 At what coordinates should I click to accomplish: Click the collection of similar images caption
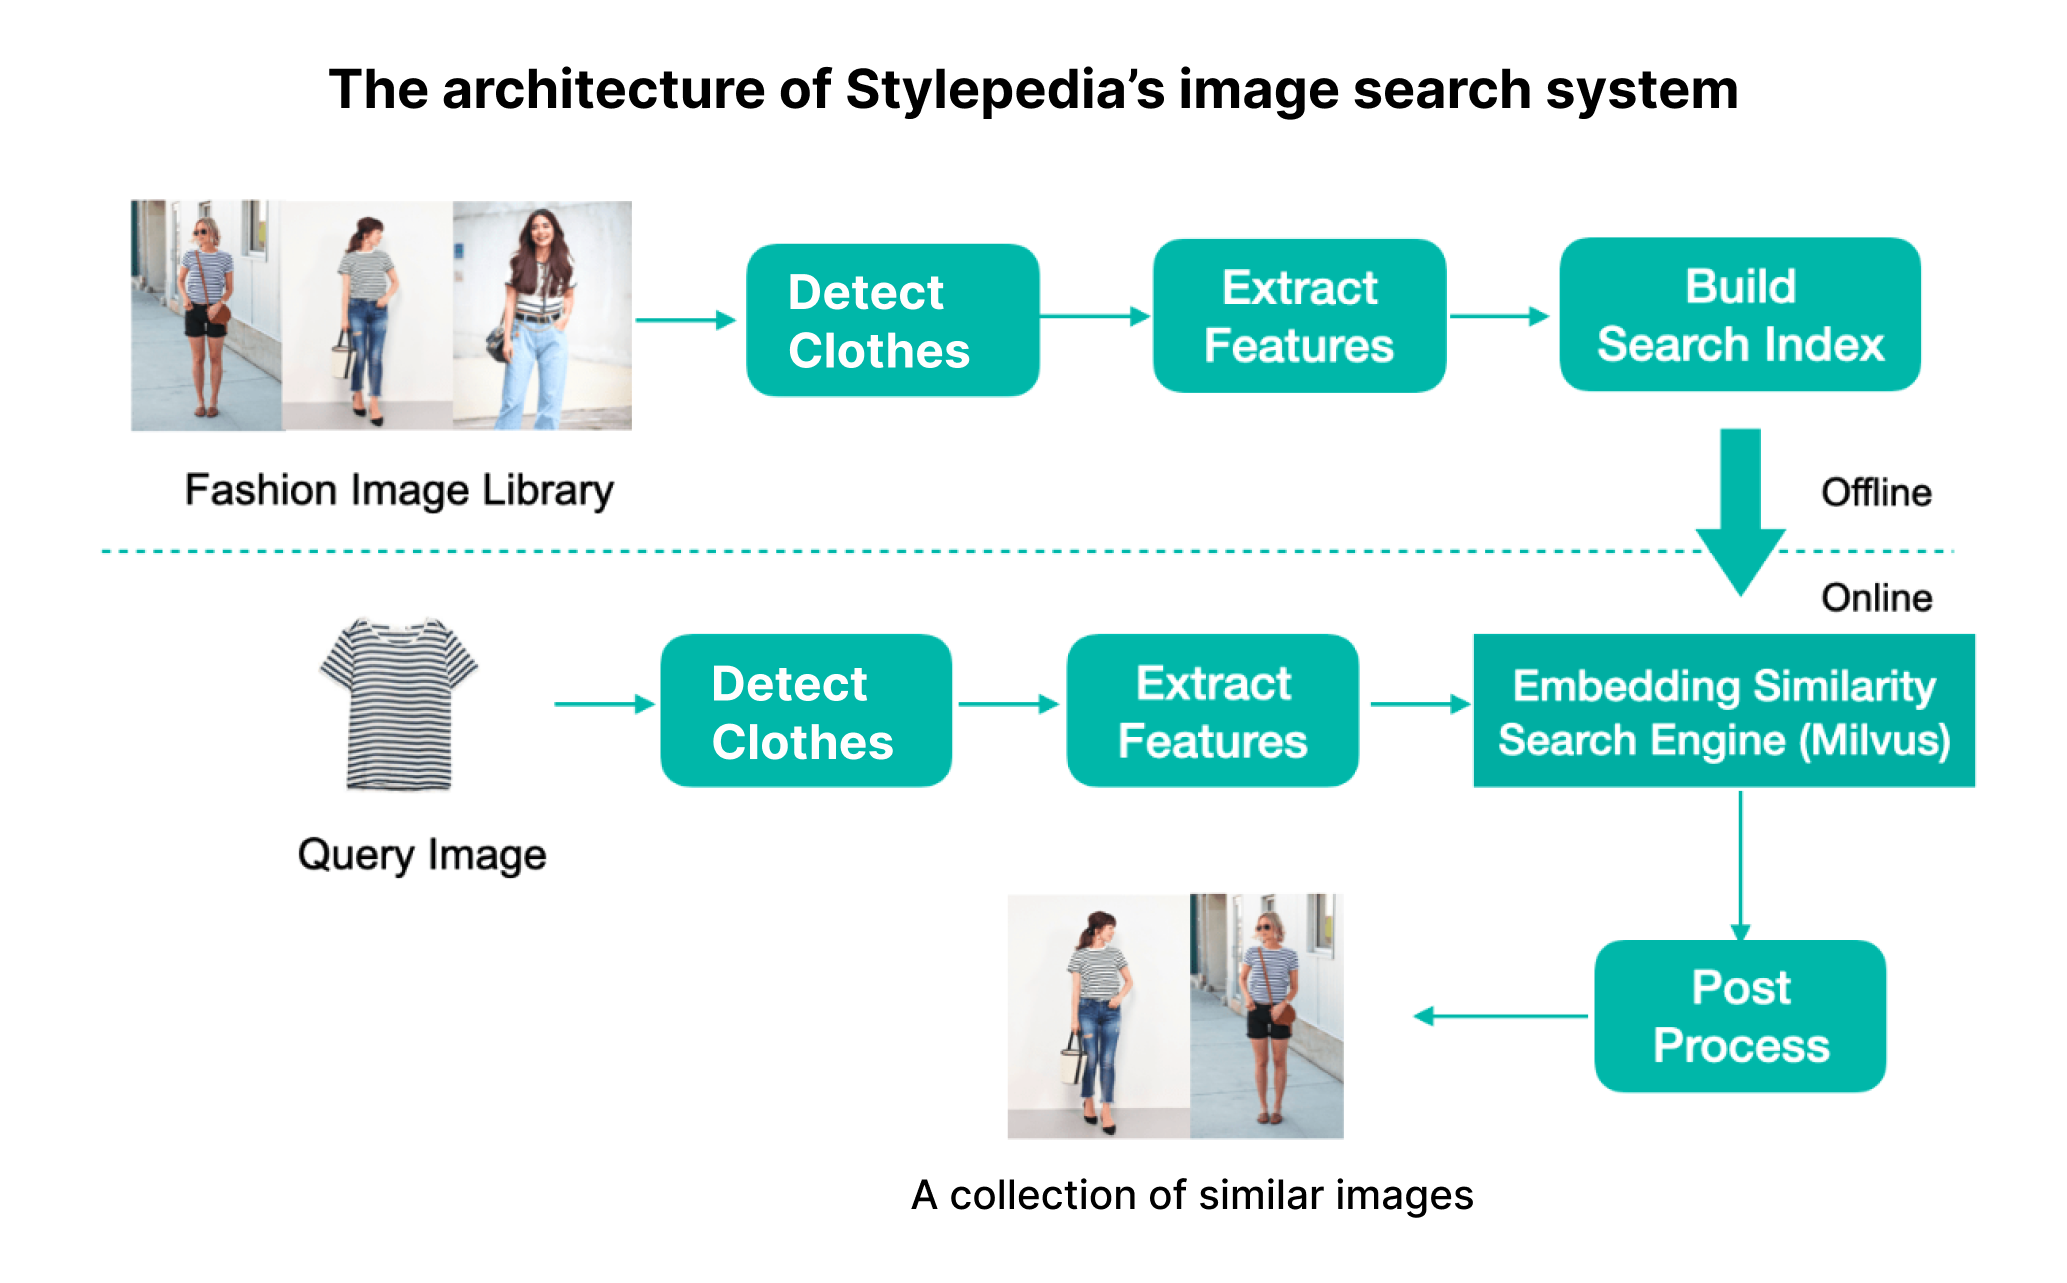1192,1195
